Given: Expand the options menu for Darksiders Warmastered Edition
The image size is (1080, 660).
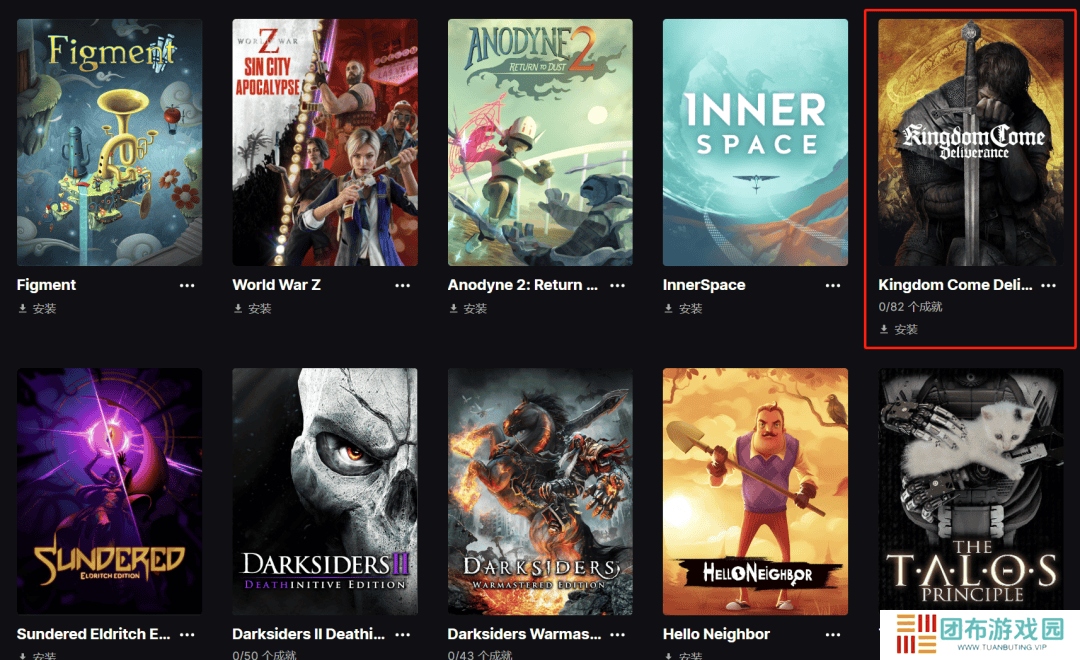Looking at the screenshot, I should coord(617,634).
